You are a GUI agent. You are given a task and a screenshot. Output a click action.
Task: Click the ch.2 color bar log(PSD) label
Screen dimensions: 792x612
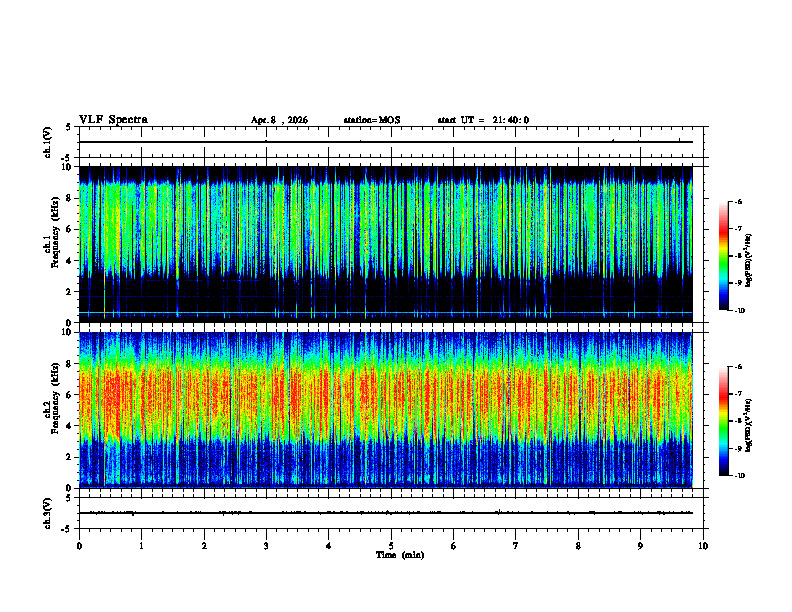tap(750, 426)
